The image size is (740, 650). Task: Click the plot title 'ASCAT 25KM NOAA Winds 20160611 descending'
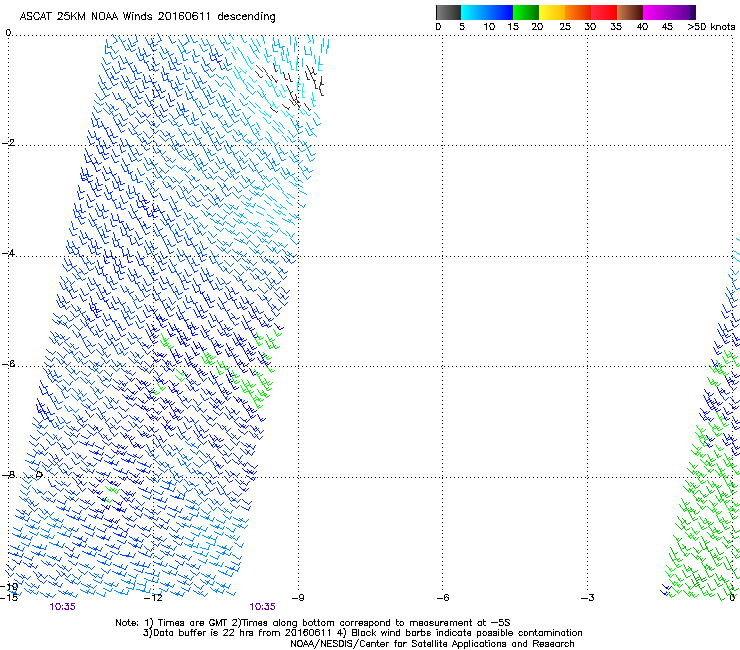coord(147,17)
